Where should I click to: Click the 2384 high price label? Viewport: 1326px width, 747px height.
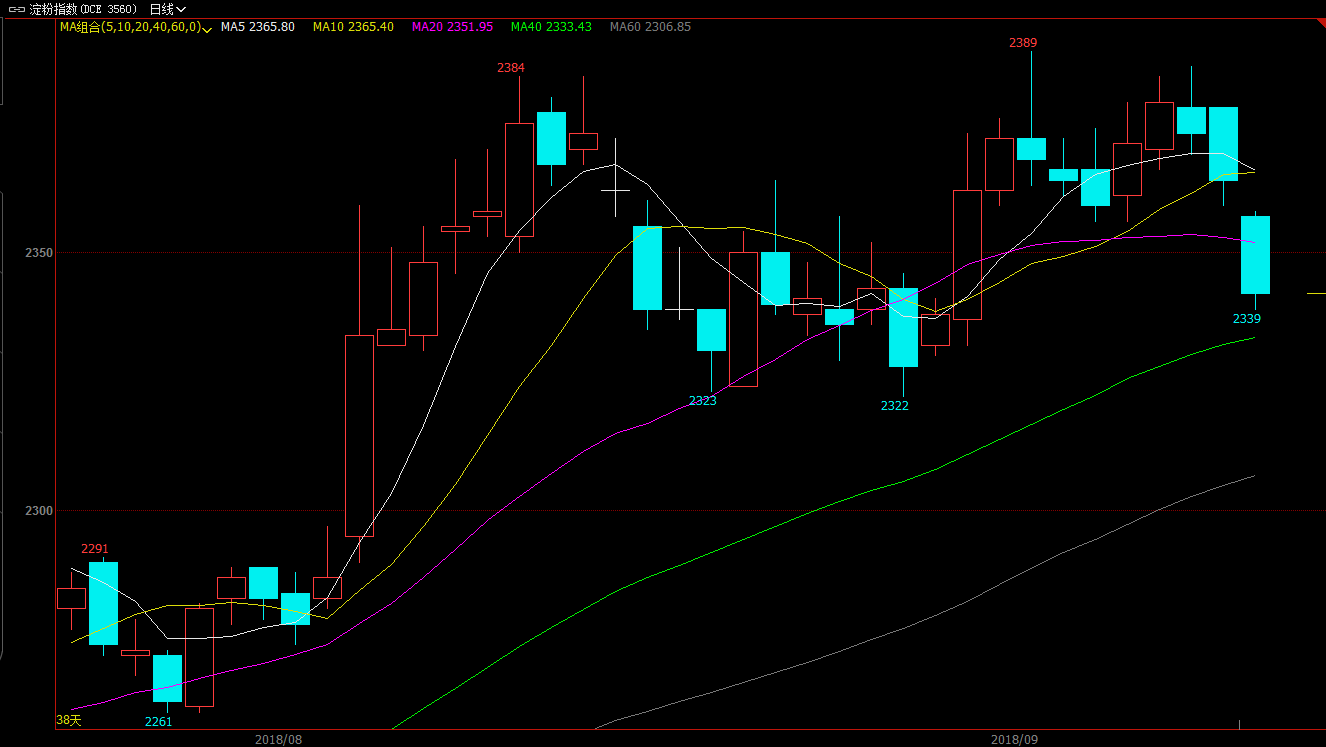510,67
